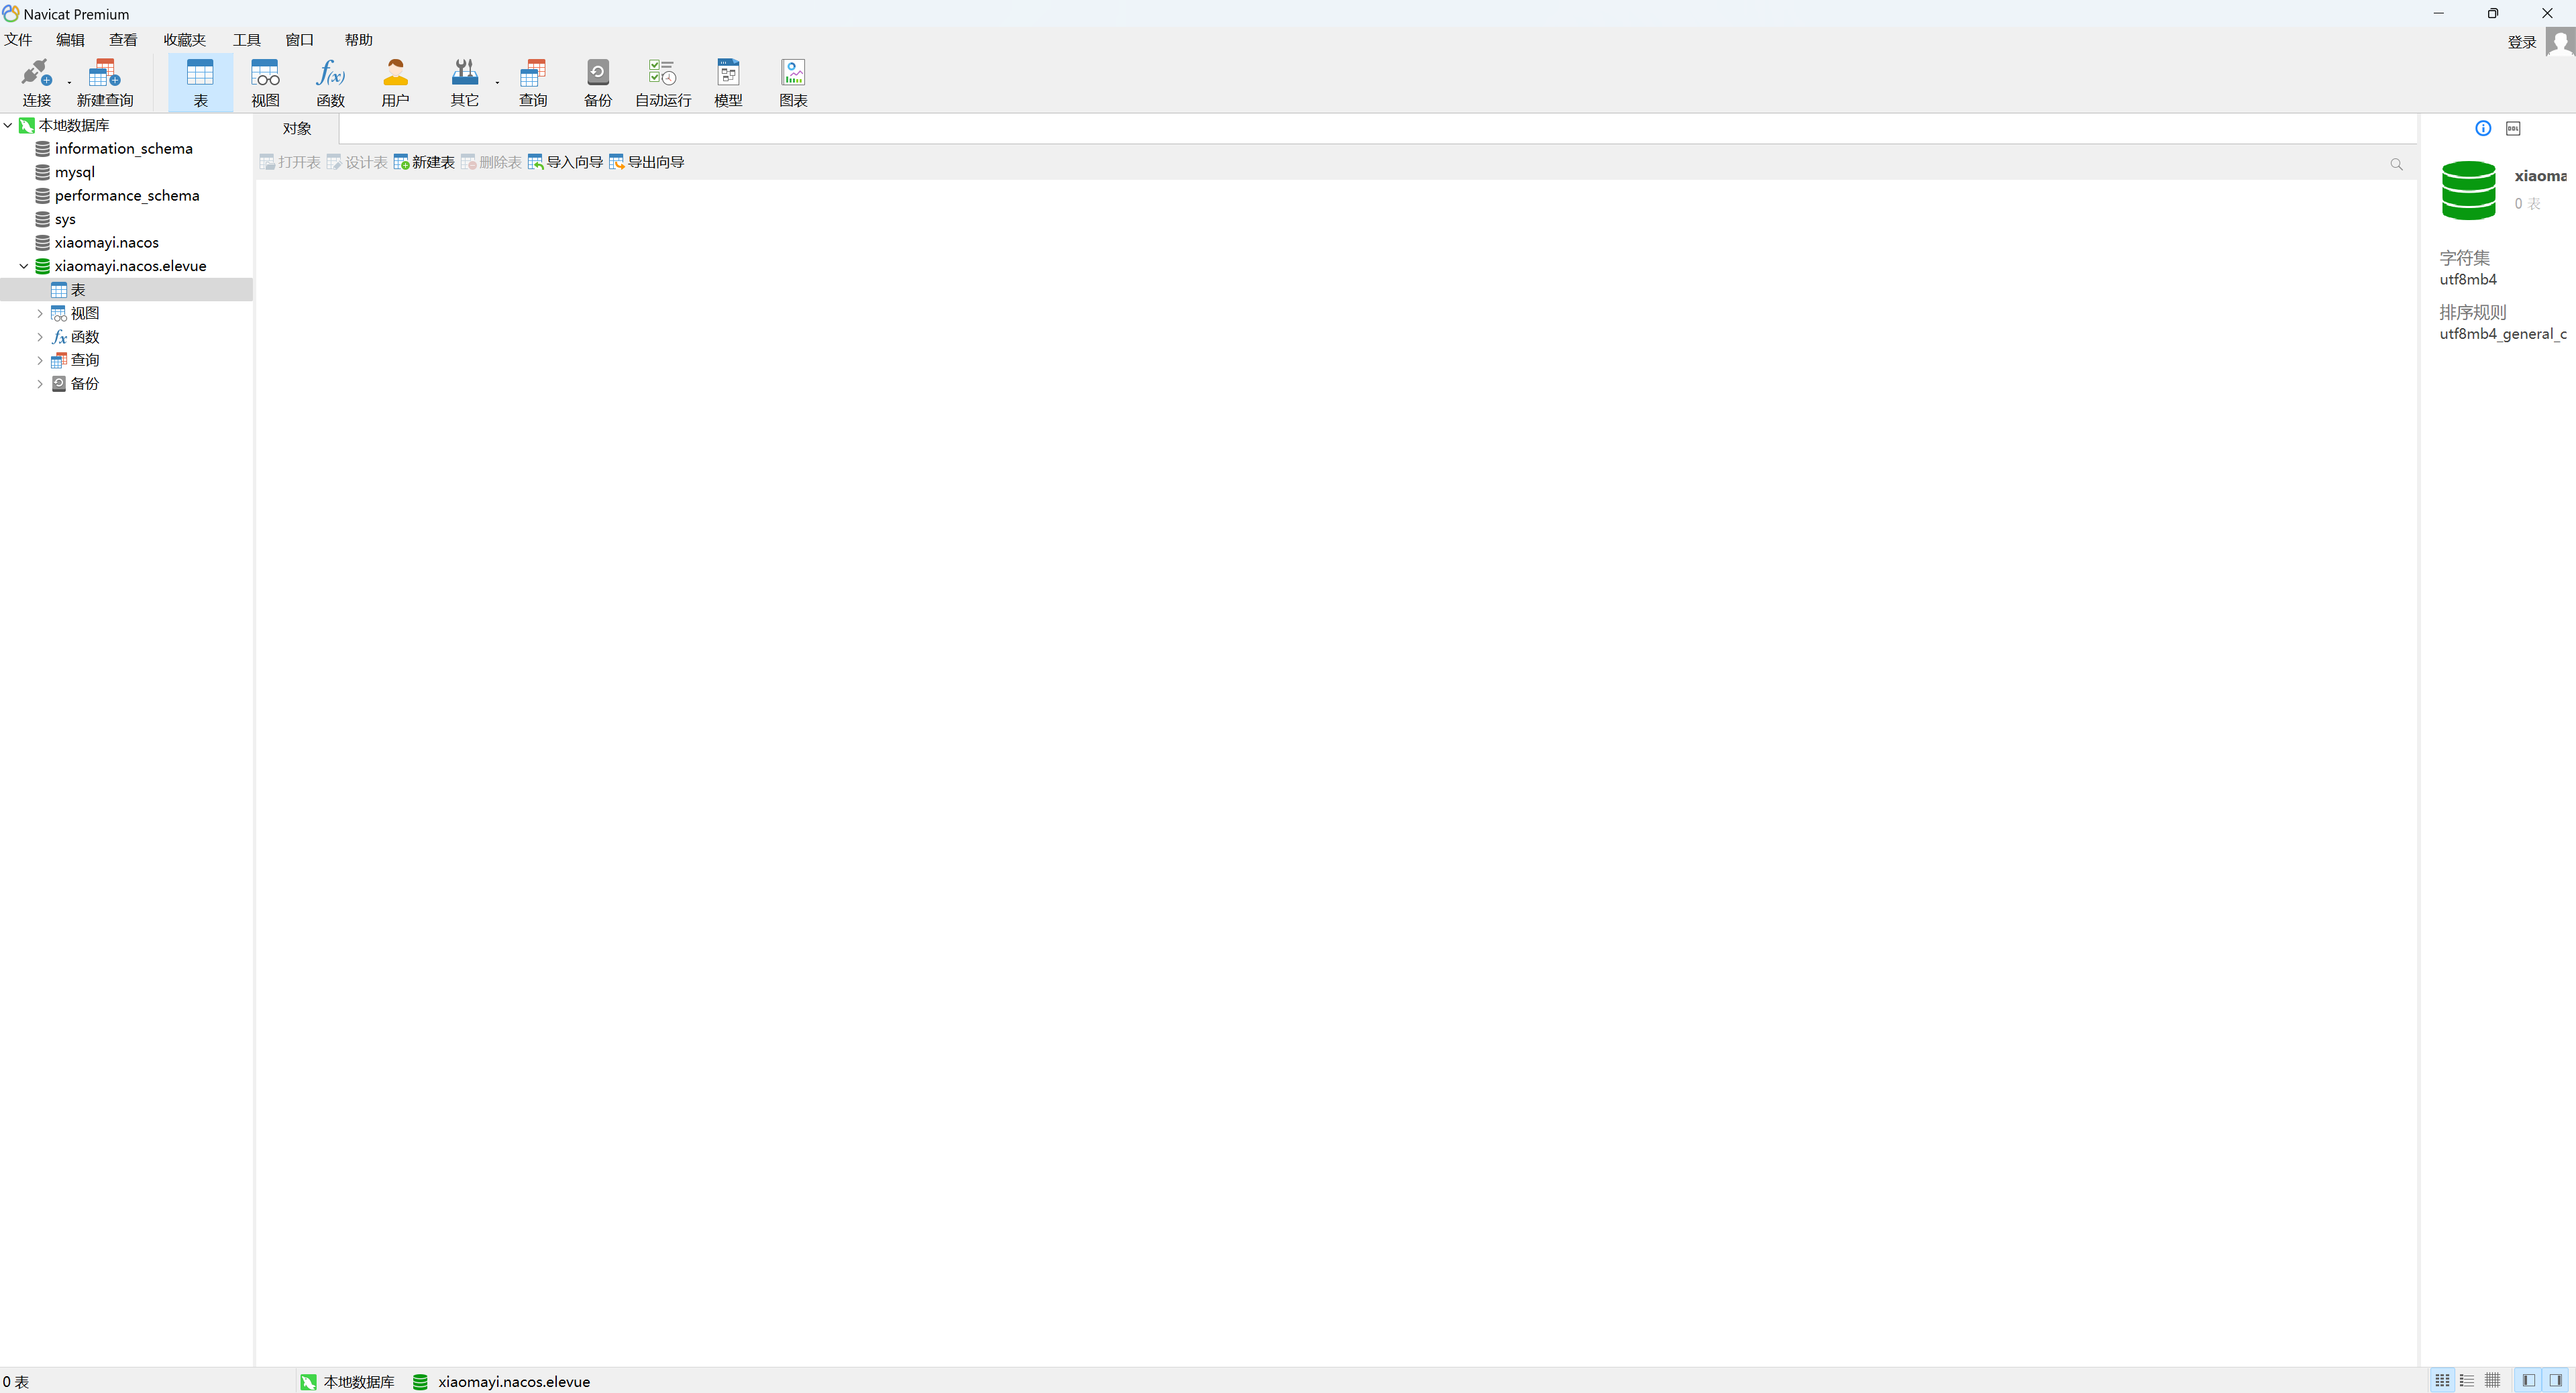Select xiaomayi.nacos database in tree
This screenshot has width=2576, height=1393.
click(x=107, y=243)
